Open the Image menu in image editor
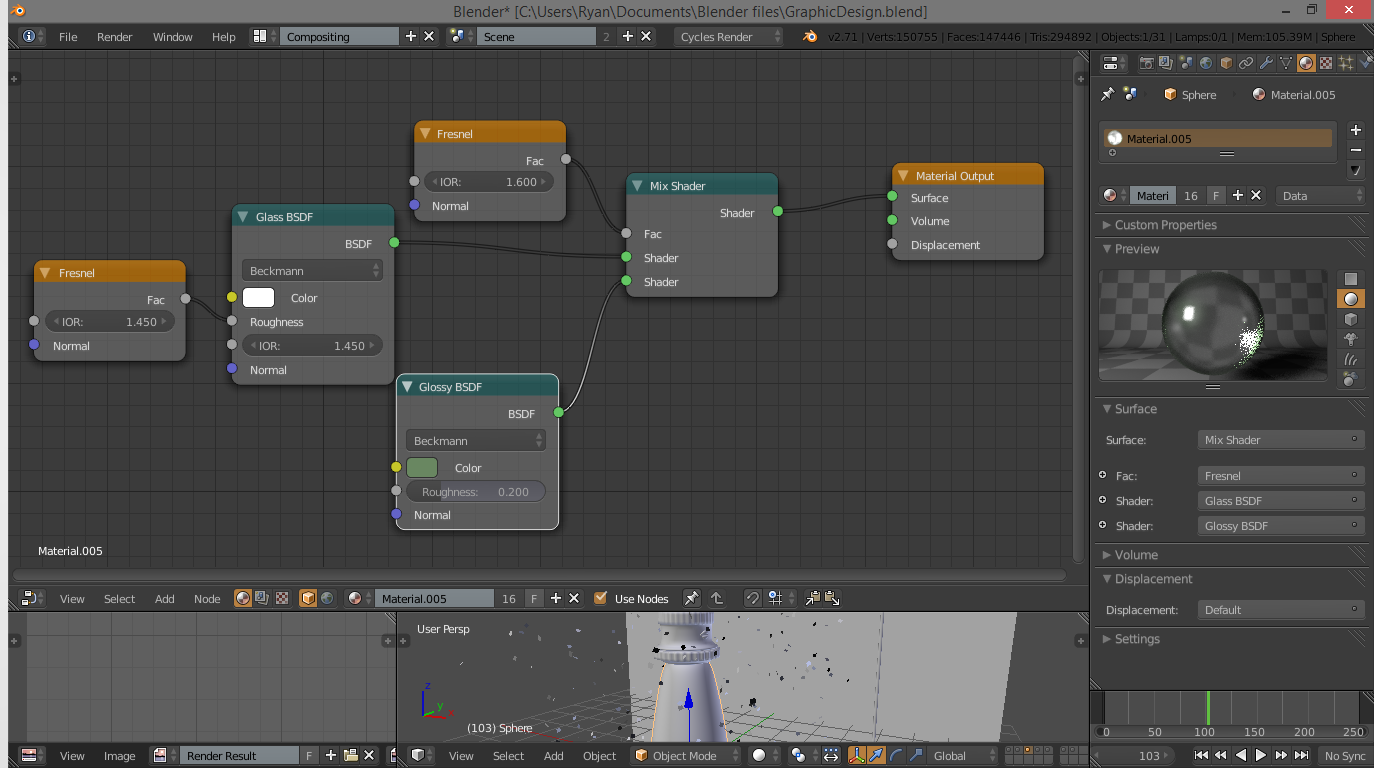This screenshot has height=768, width=1374. click(x=119, y=756)
